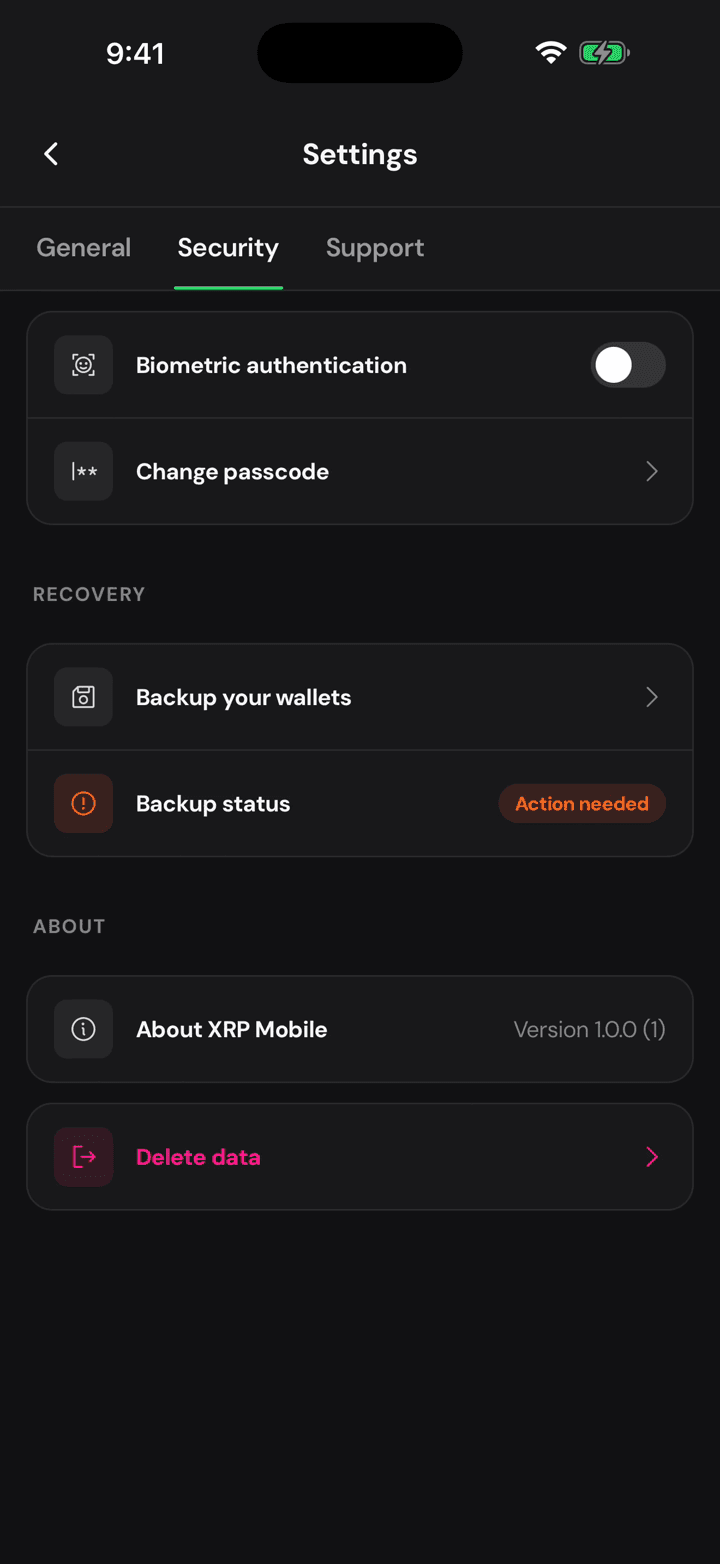
Task: Tap the passcode asterisks icon
Action: [x=84, y=471]
